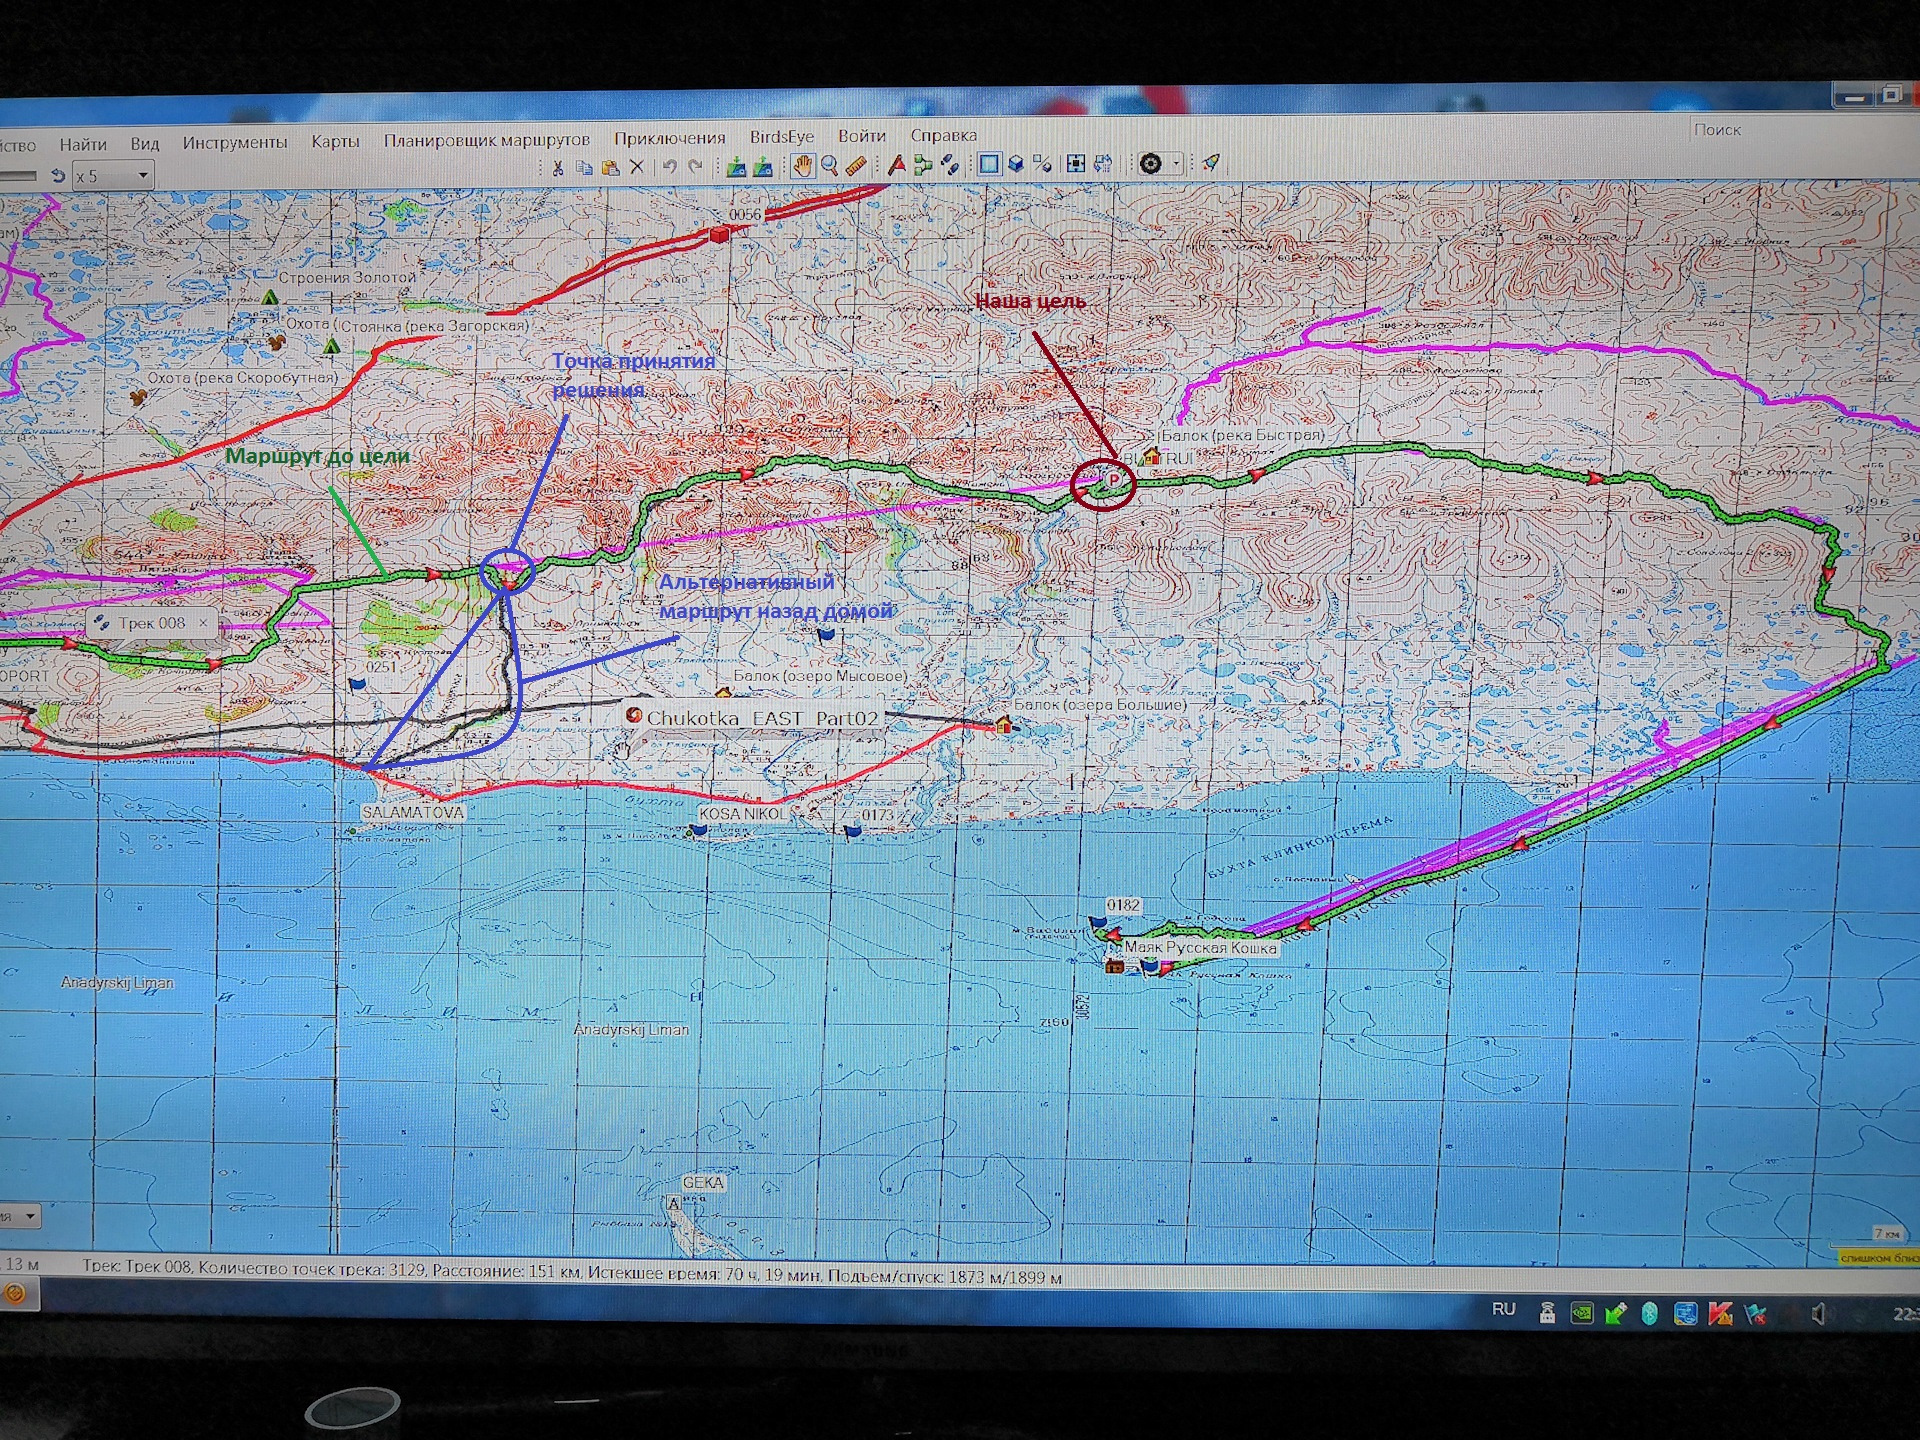
Task: Select the New Route tool
Action: pyautogui.click(x=922, y=165)
